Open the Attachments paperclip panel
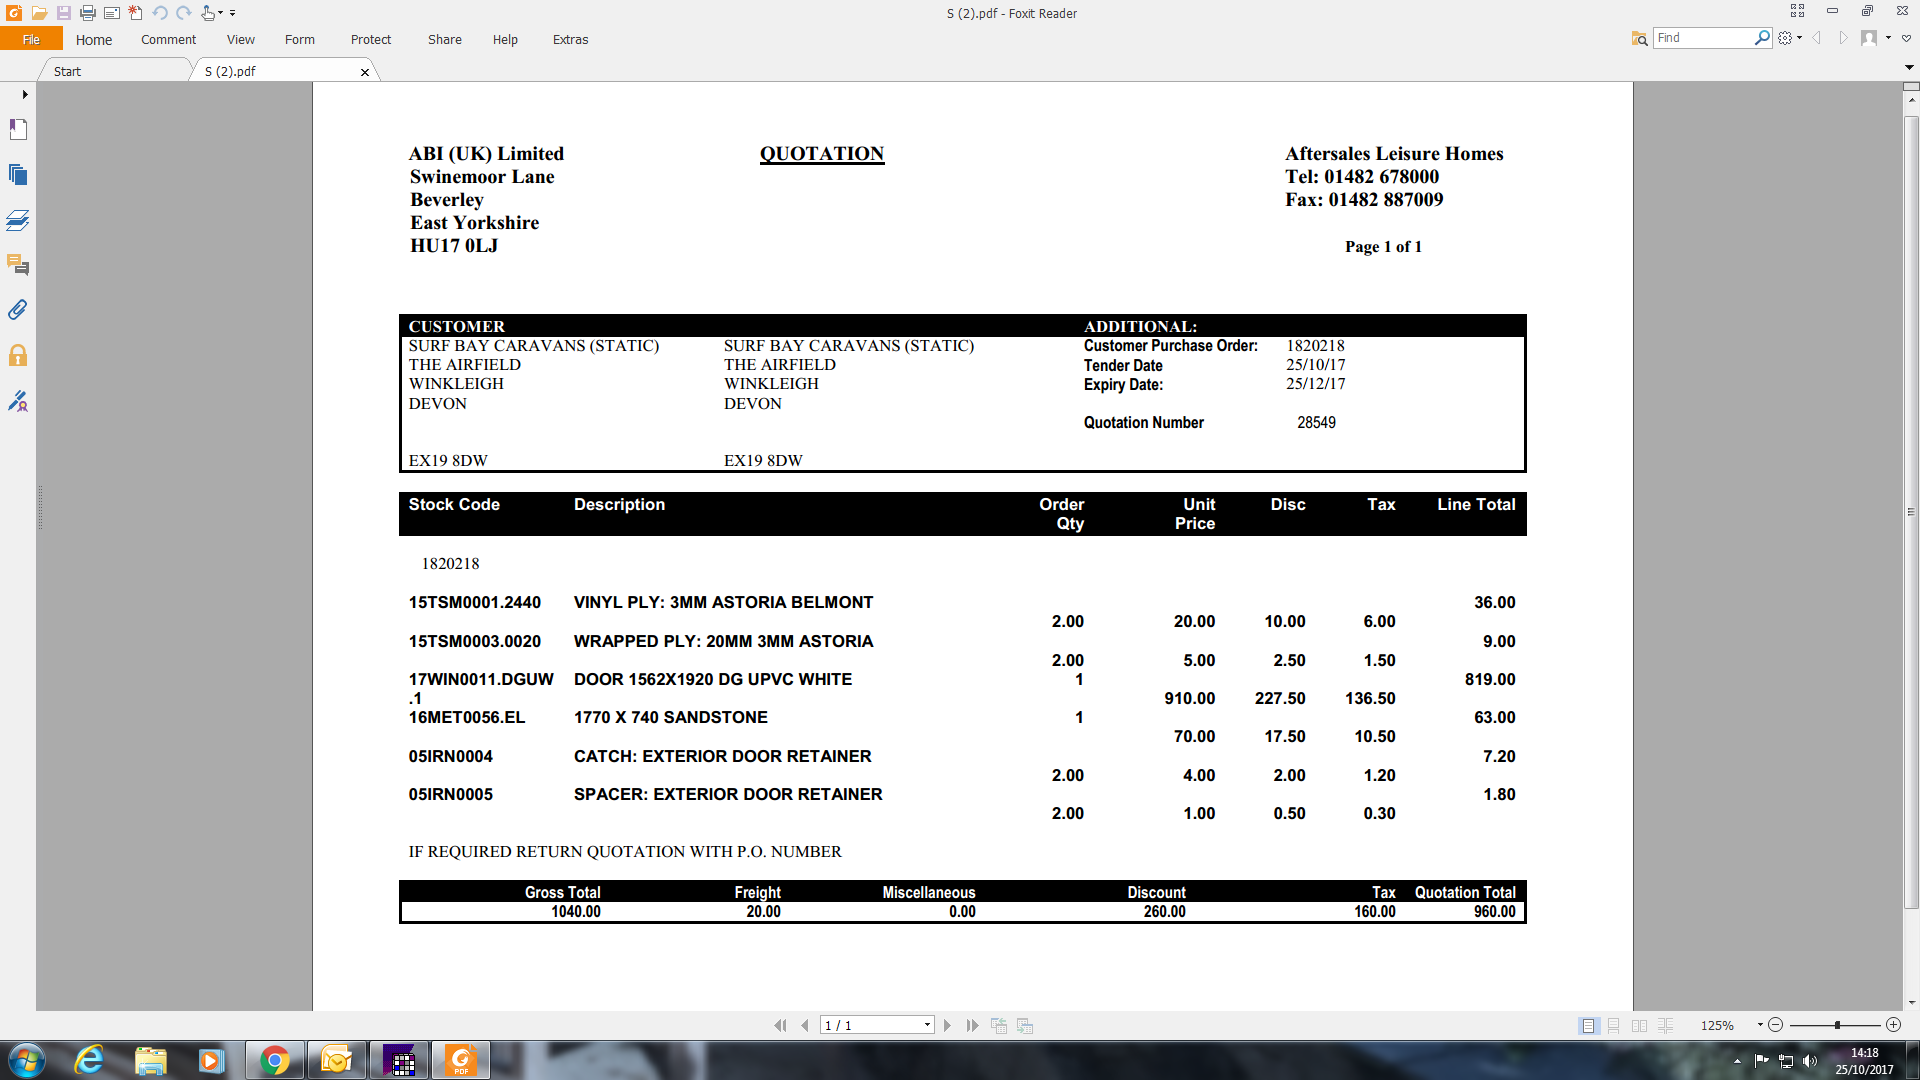This screenshot has width=1920, height=1080. click(x=18, y=310)
